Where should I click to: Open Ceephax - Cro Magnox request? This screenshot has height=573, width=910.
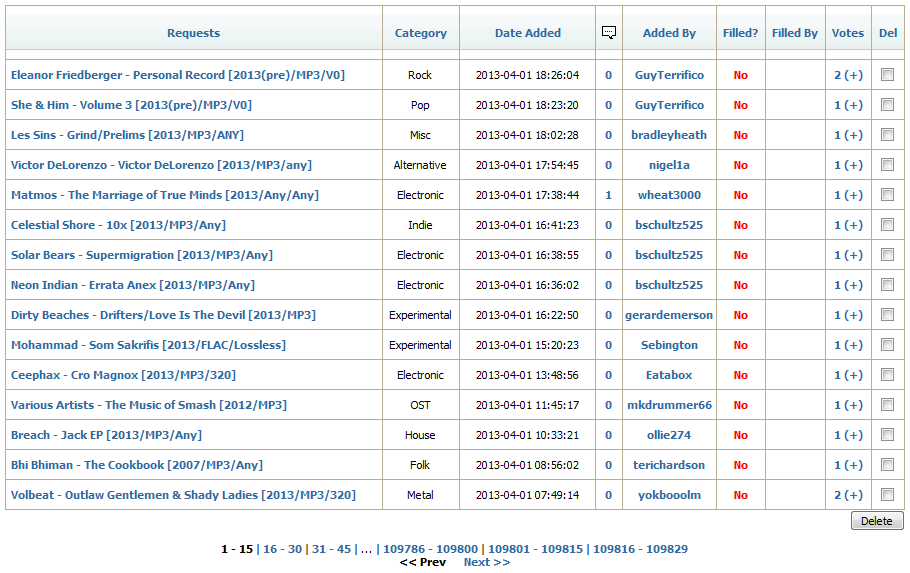123,375
